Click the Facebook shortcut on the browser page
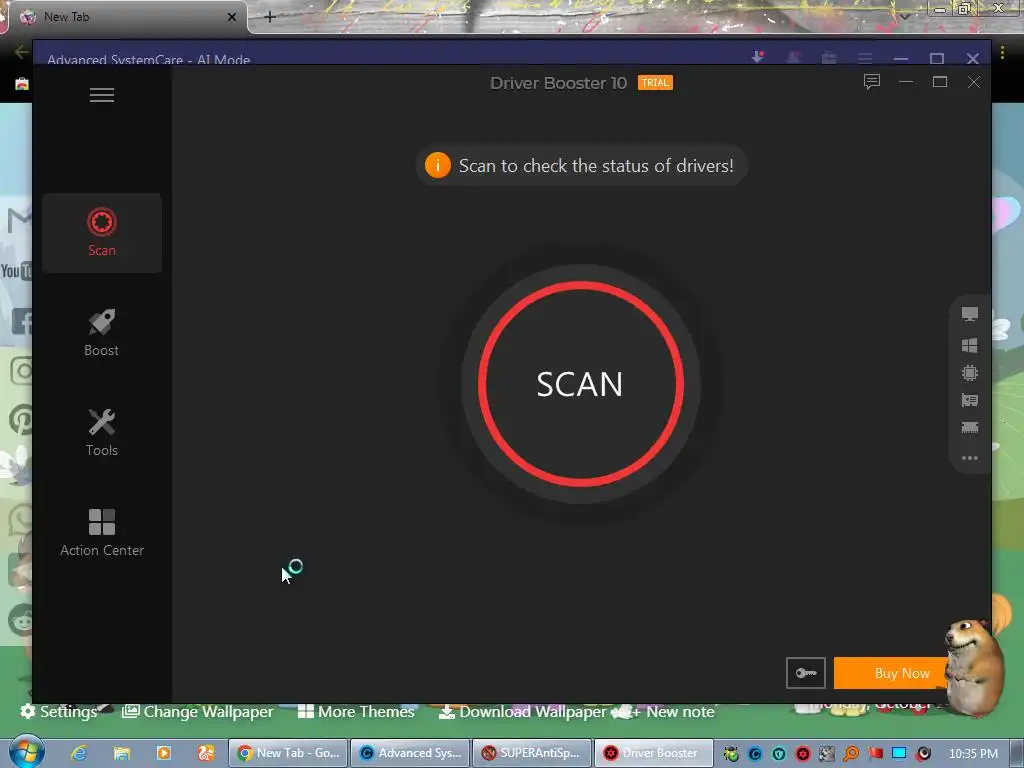Image resolution: width=1024 pixels, height=768 pixels. (x=21, y=321)
